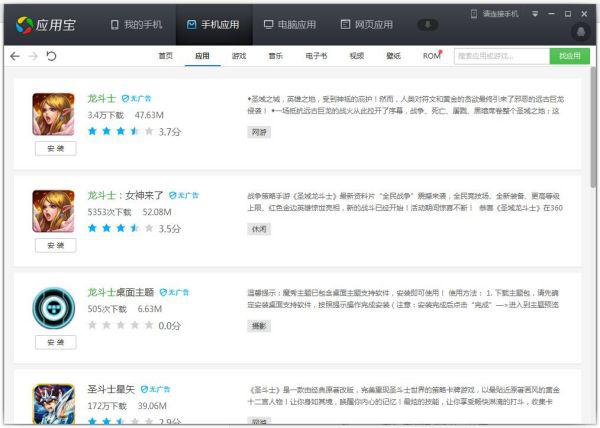Click the 无广告 badge beside 女神来了
600x428 pixels.
pos(184,195)
